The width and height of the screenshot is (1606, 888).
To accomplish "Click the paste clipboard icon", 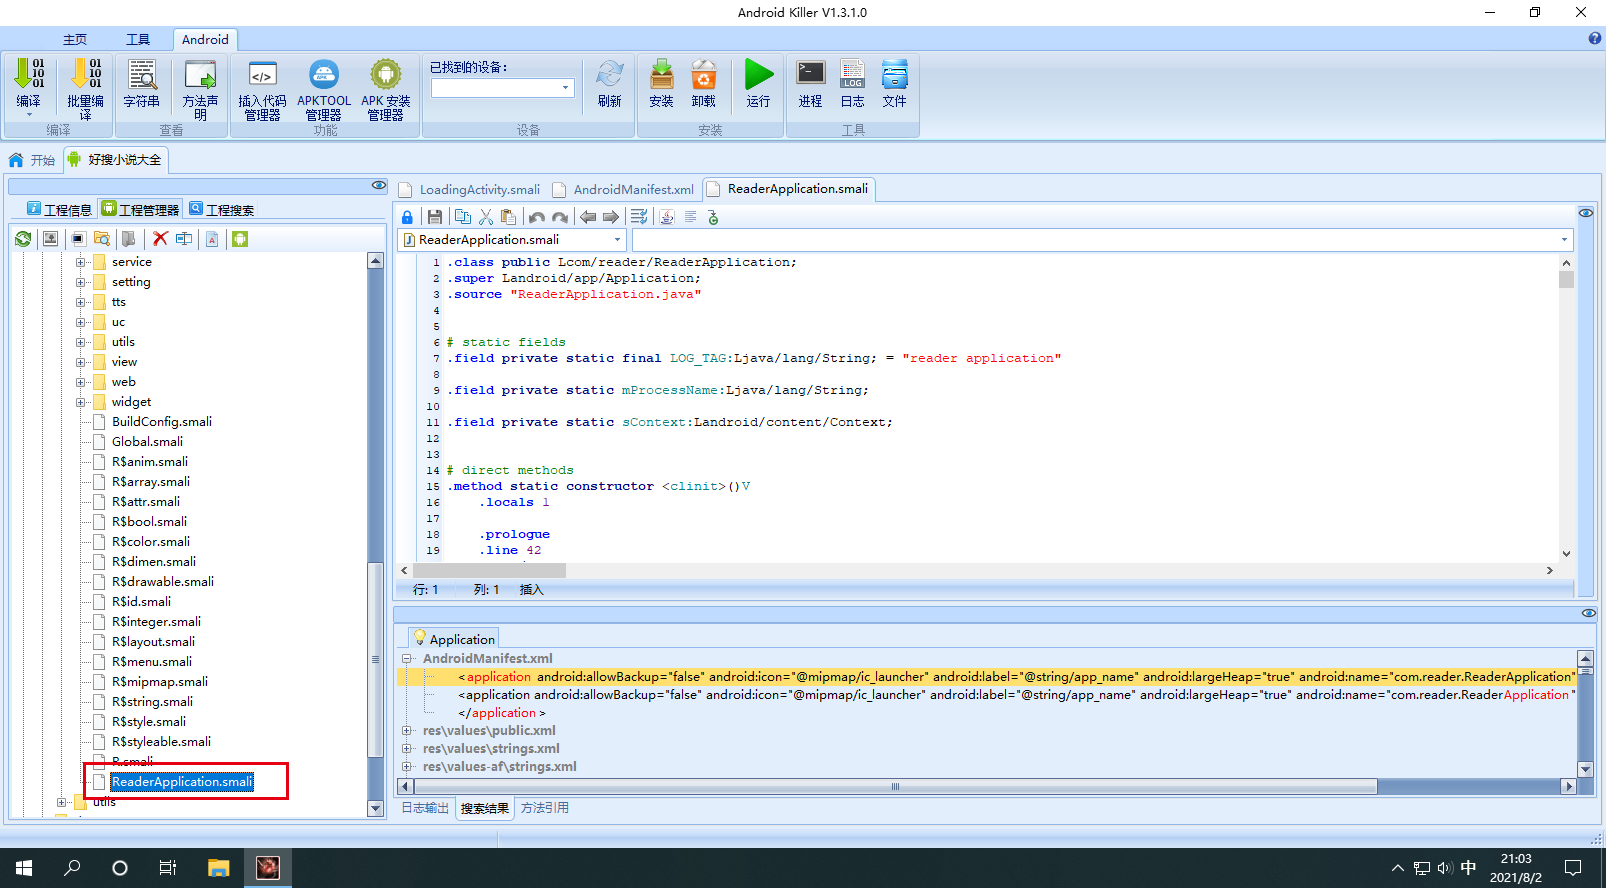I will click(x=509, y=217).
